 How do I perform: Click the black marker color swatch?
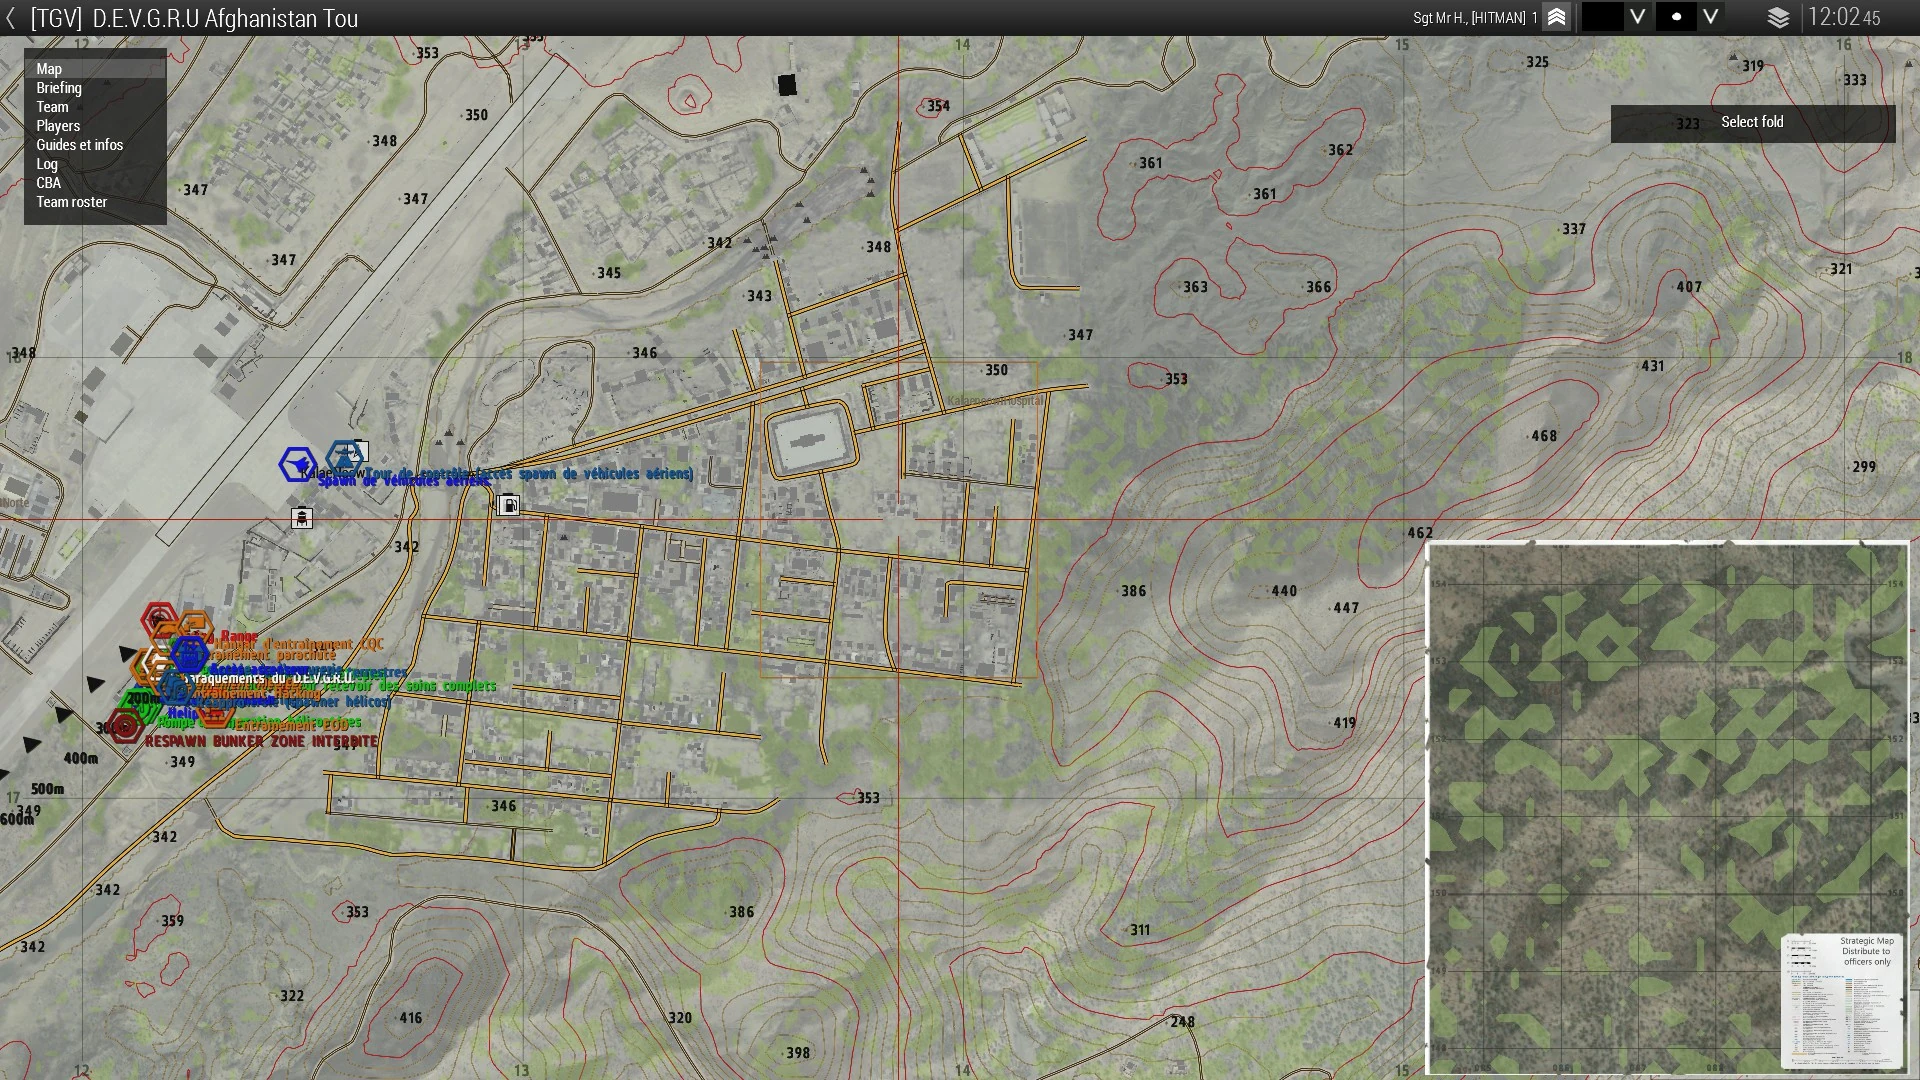tap(1602, 18)
